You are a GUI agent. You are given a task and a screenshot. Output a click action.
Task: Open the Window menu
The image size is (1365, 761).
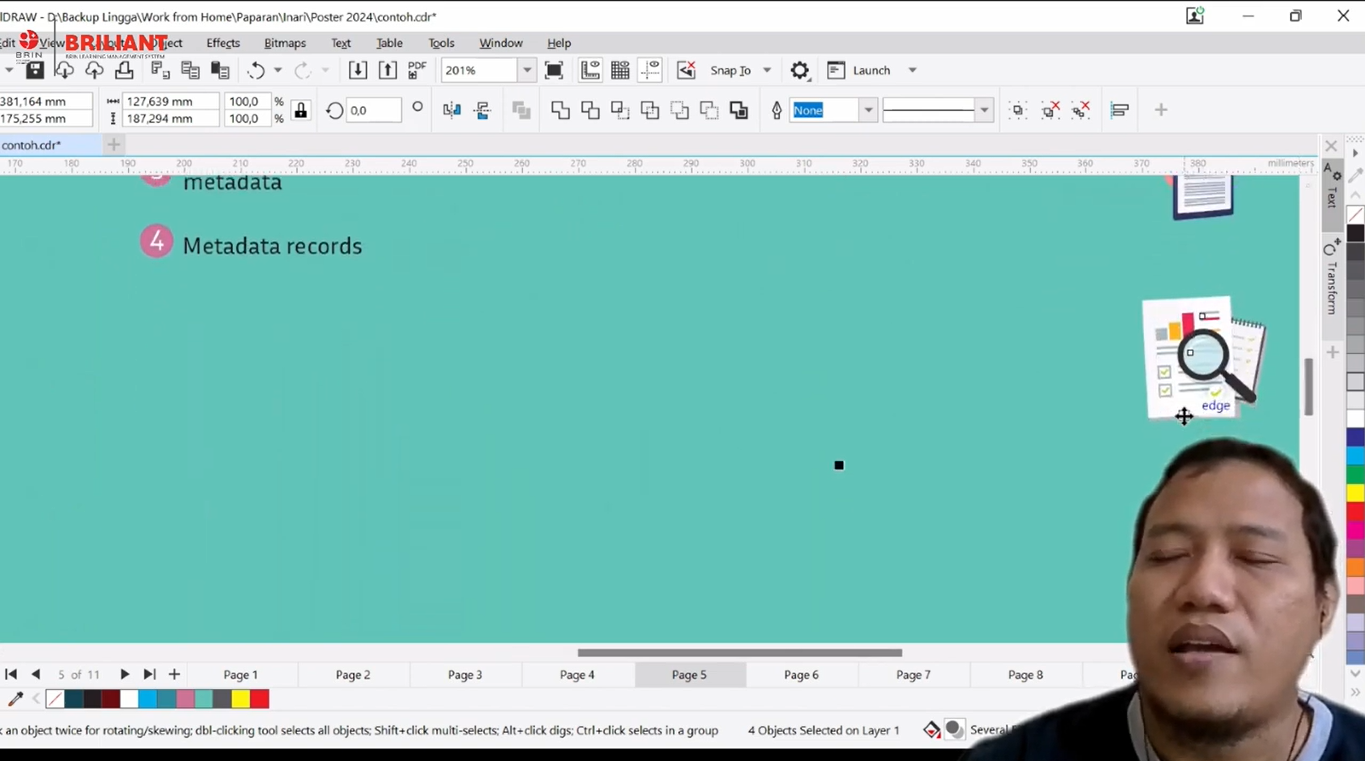click(501, 43)
